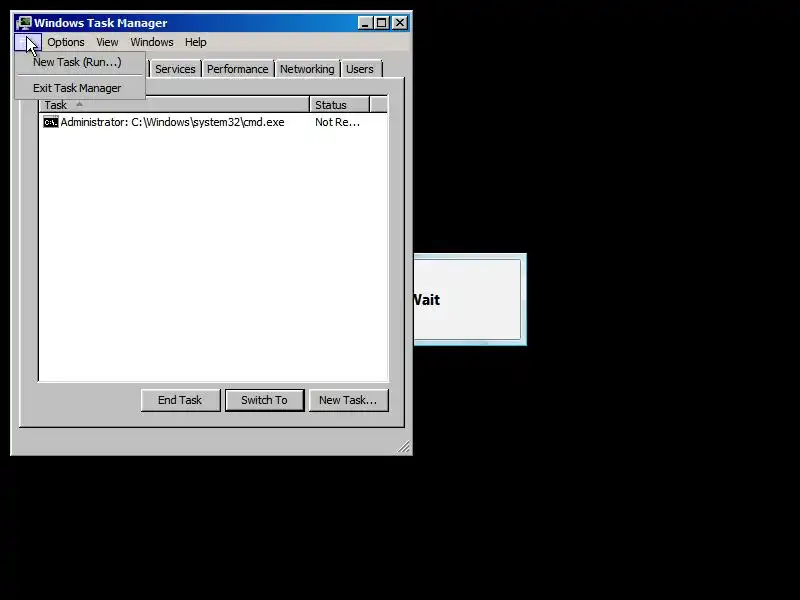Click the resize grip at the window corner

point(404,447)
